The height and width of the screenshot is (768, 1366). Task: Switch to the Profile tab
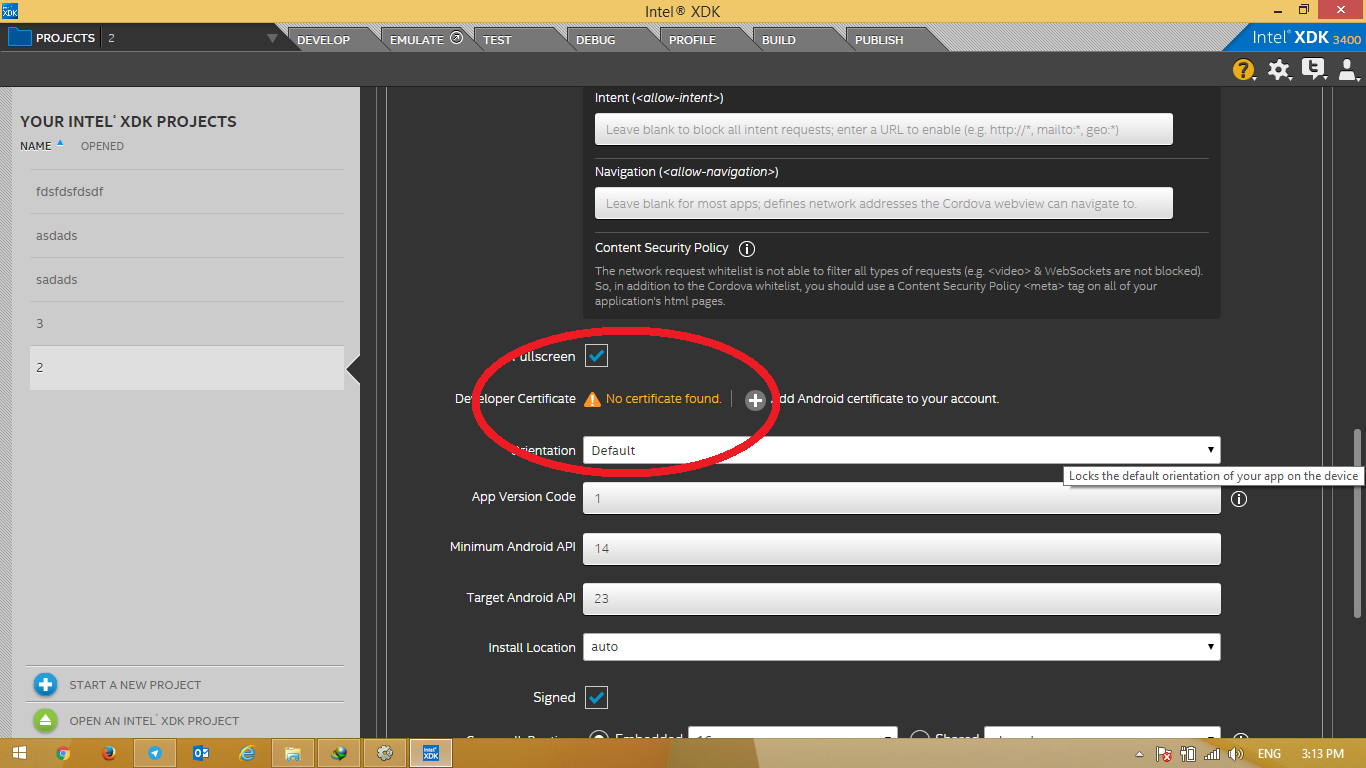click(x=692, y=40)
